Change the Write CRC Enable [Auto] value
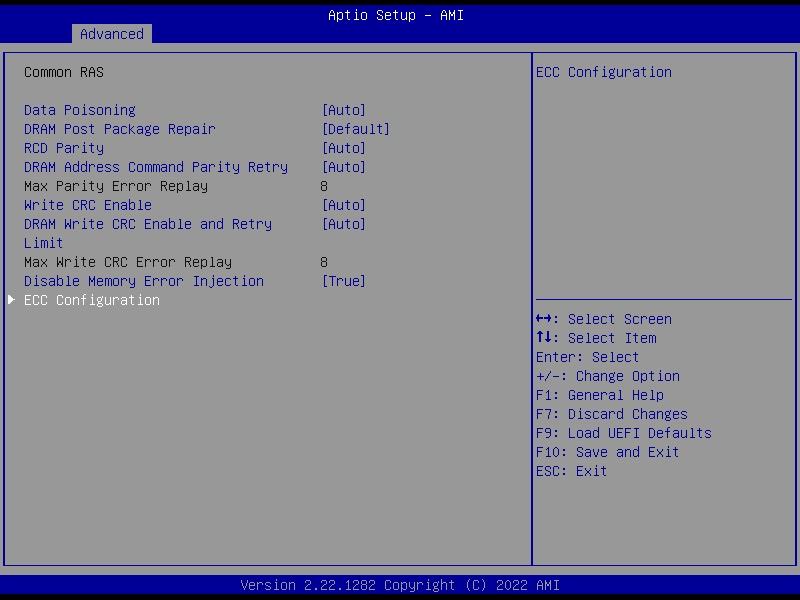This screenshot has height=600, width=800. [344, 205]
